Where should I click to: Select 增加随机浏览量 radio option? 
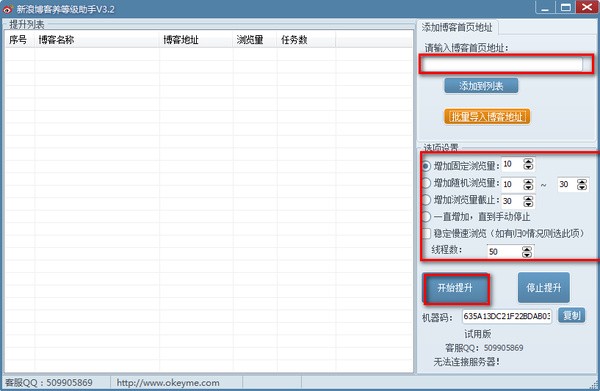[426, 183]
